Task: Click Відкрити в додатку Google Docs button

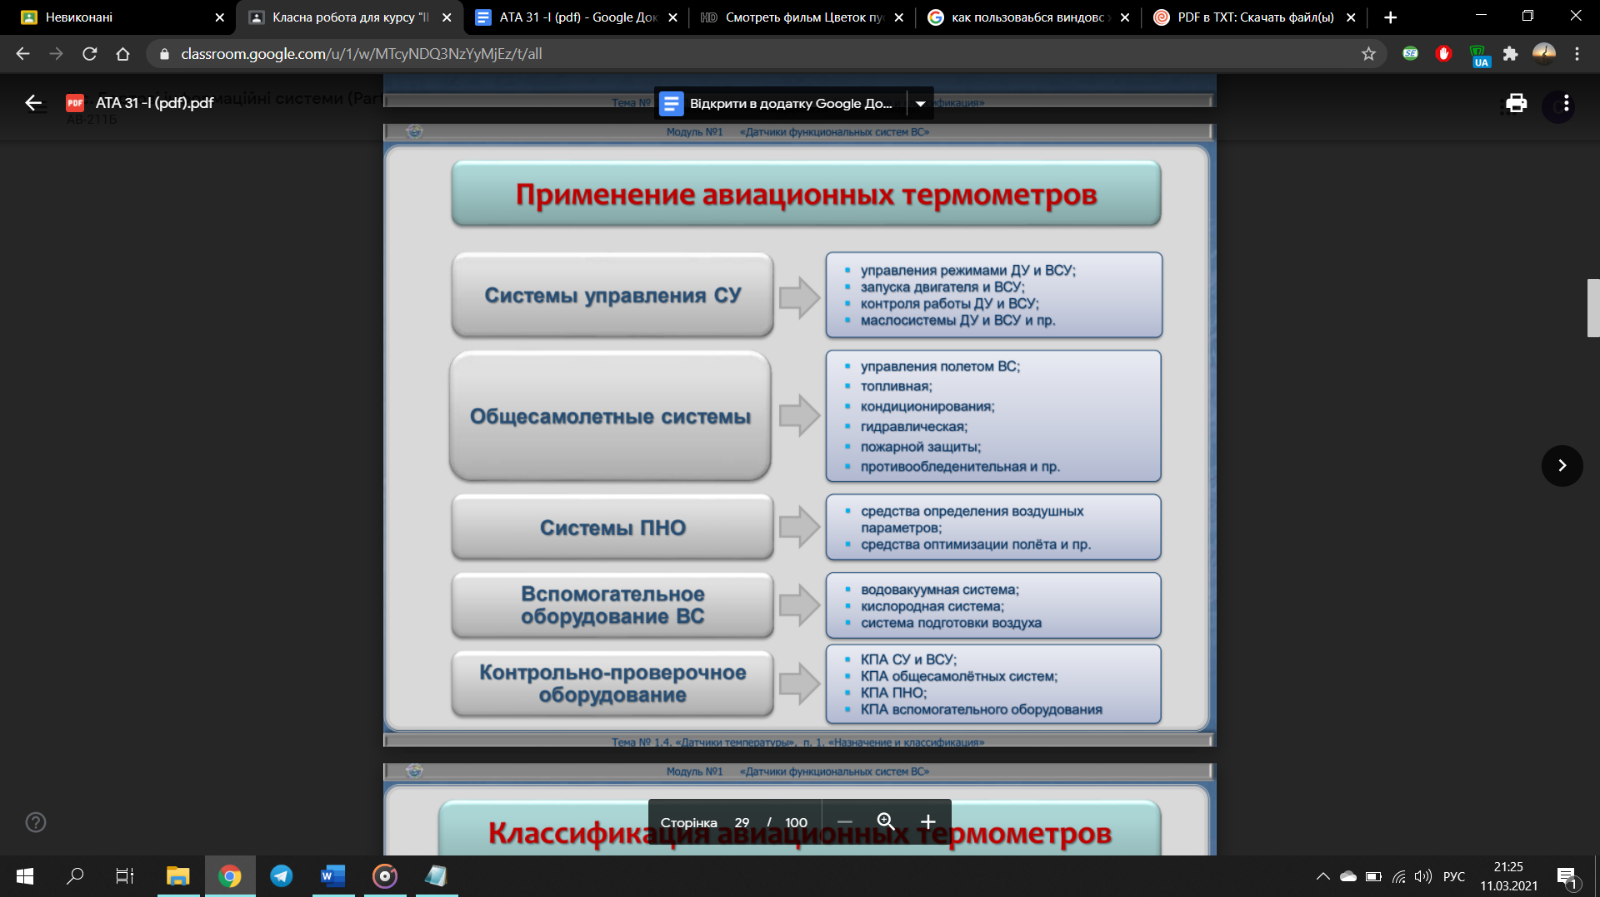Action: [781, 103]
